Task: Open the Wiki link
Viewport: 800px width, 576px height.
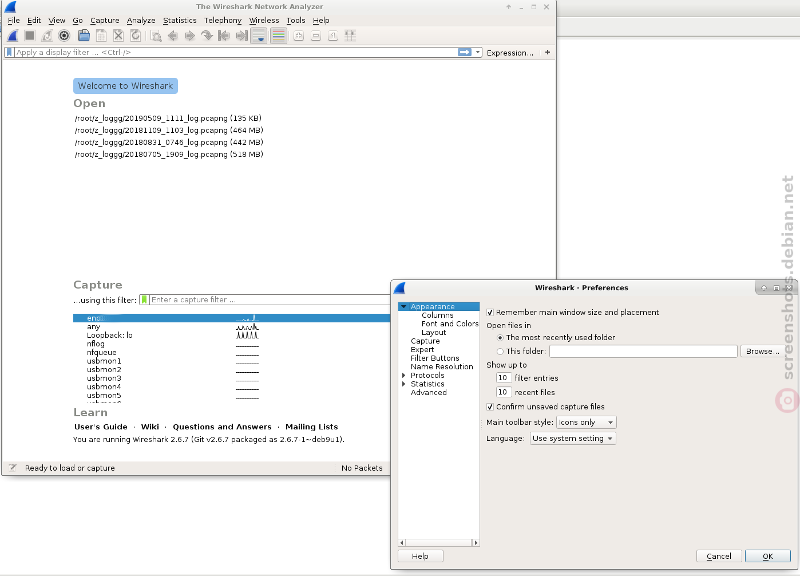Action: (150, 427)
